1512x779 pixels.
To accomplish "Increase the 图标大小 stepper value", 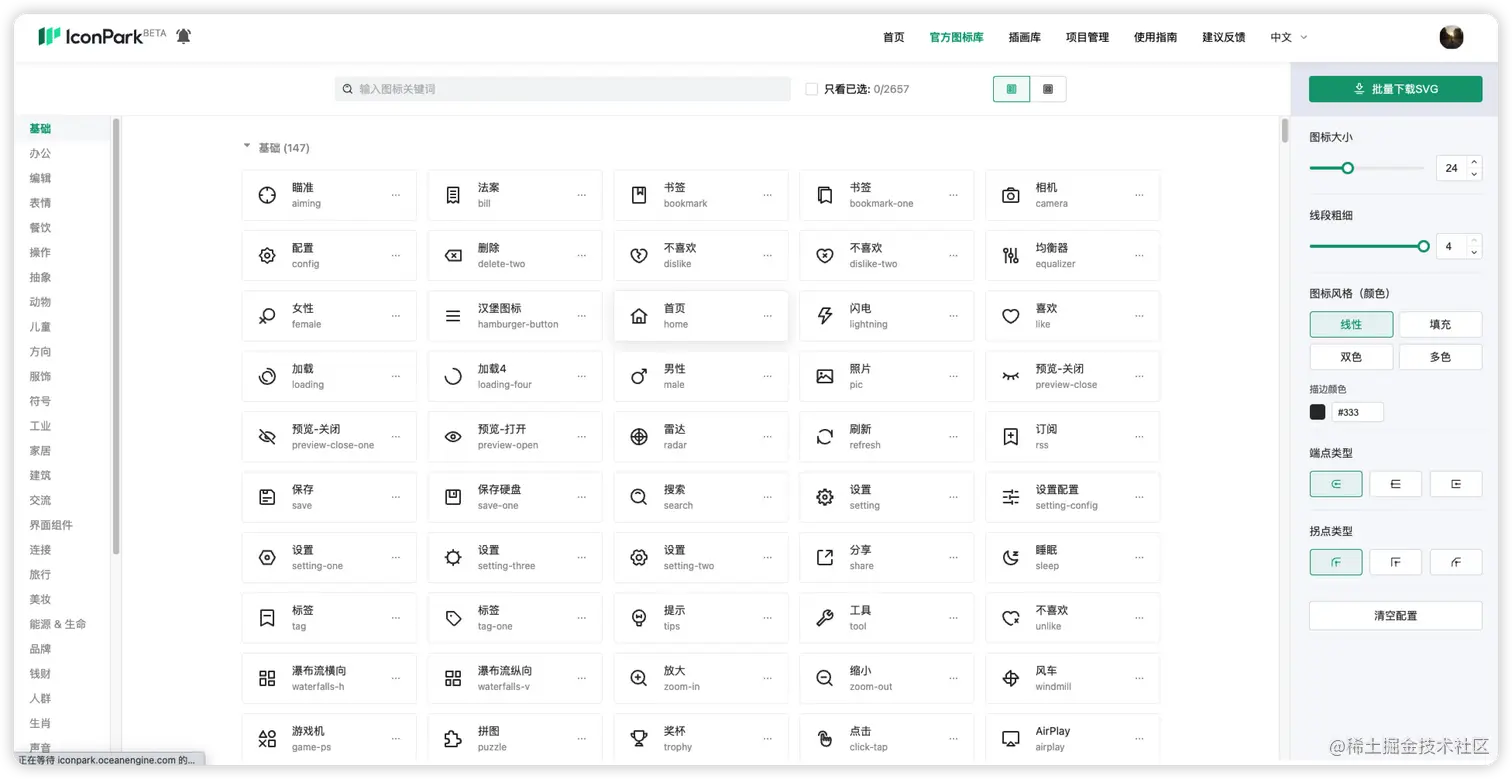I will [x=1474, y=162].
